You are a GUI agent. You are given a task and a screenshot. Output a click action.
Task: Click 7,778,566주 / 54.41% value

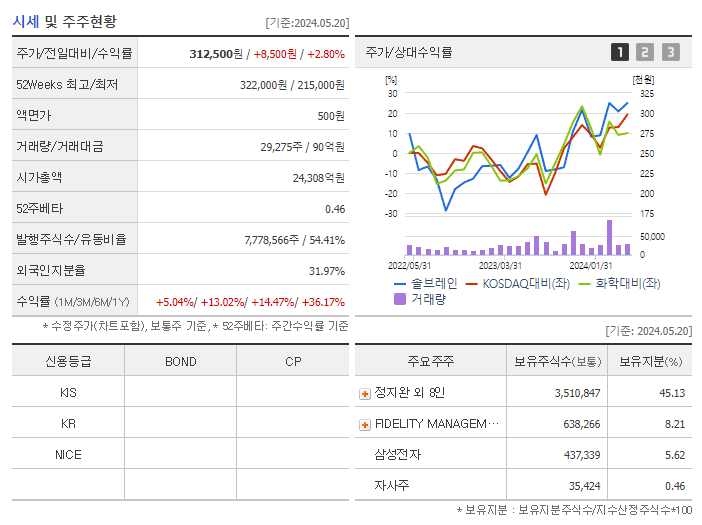coord(295,240)
